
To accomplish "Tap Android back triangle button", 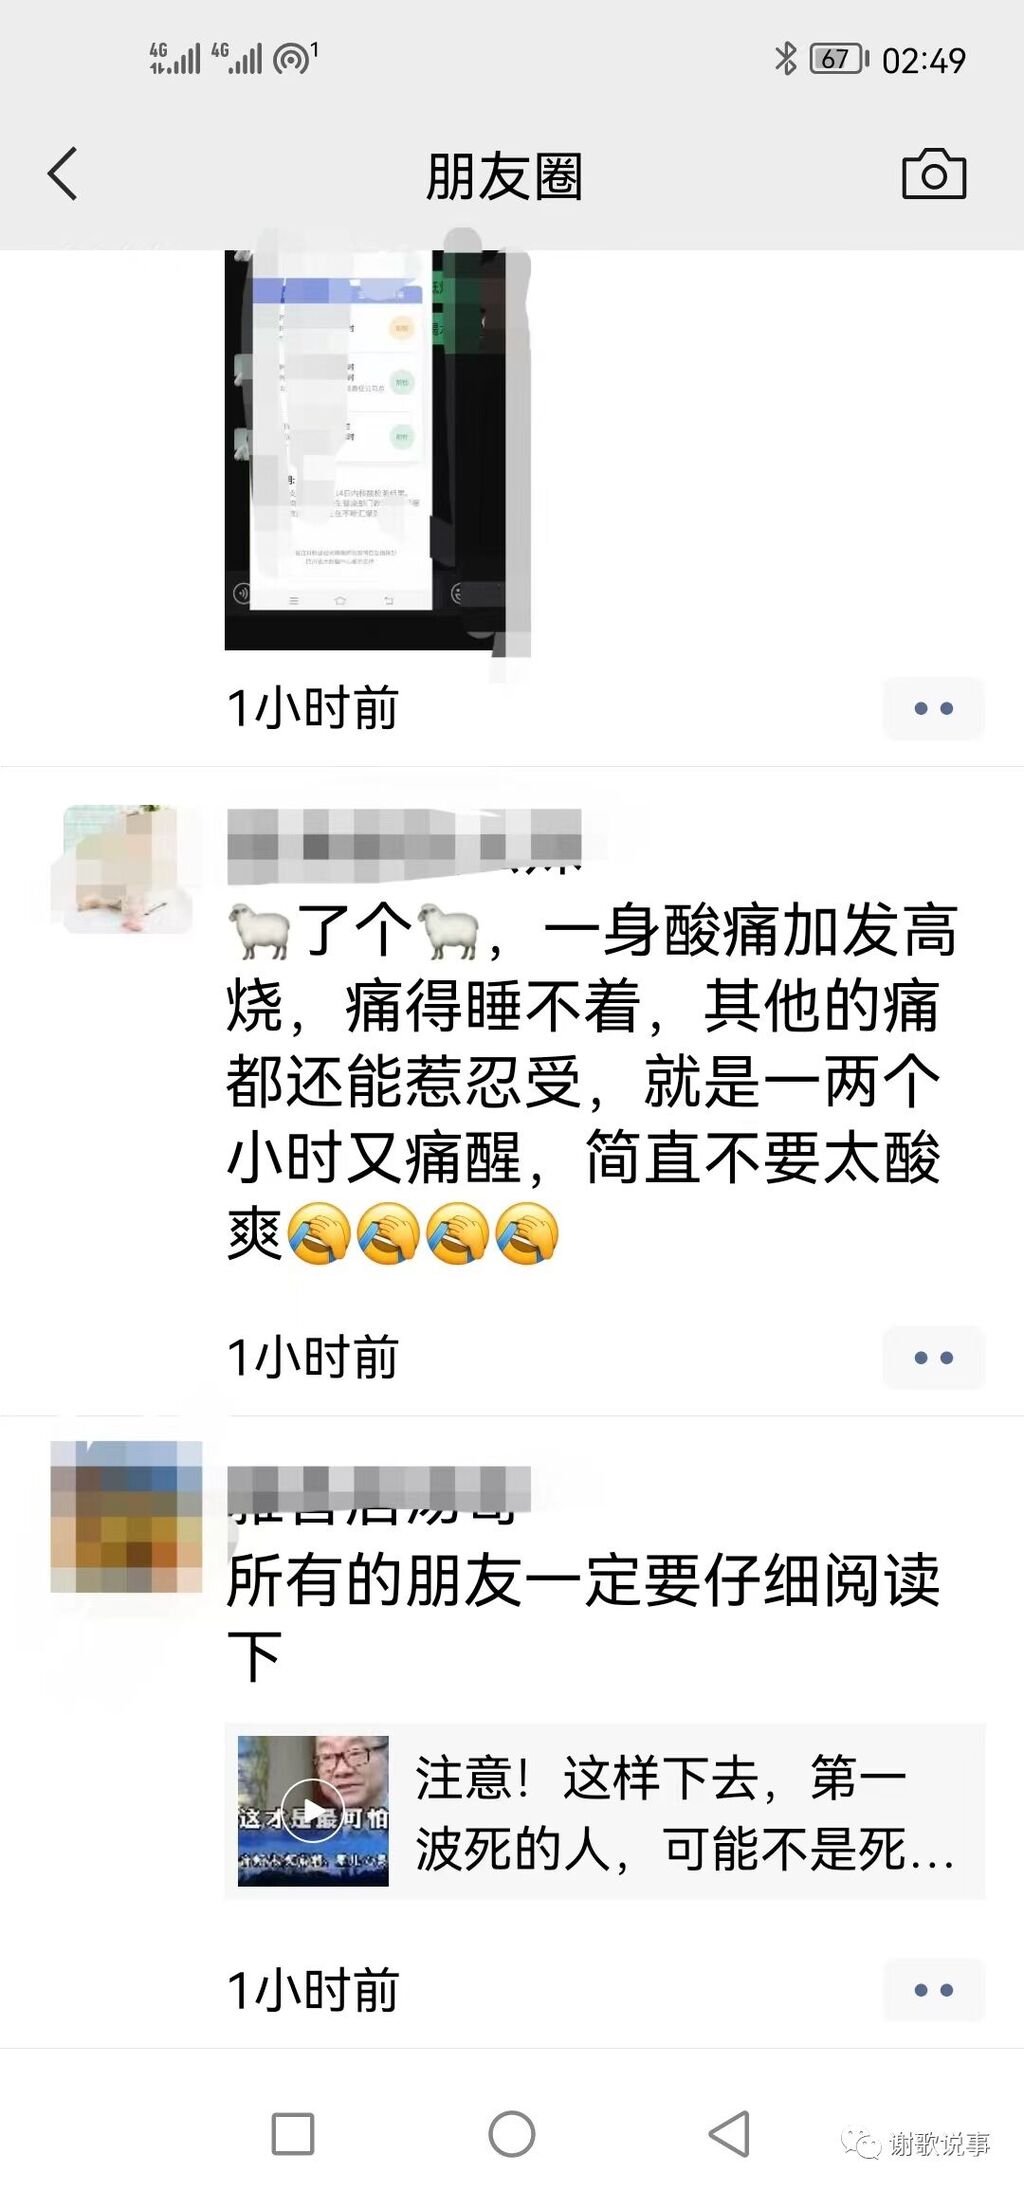I will pyautogui.click(x=730, y=2134).
